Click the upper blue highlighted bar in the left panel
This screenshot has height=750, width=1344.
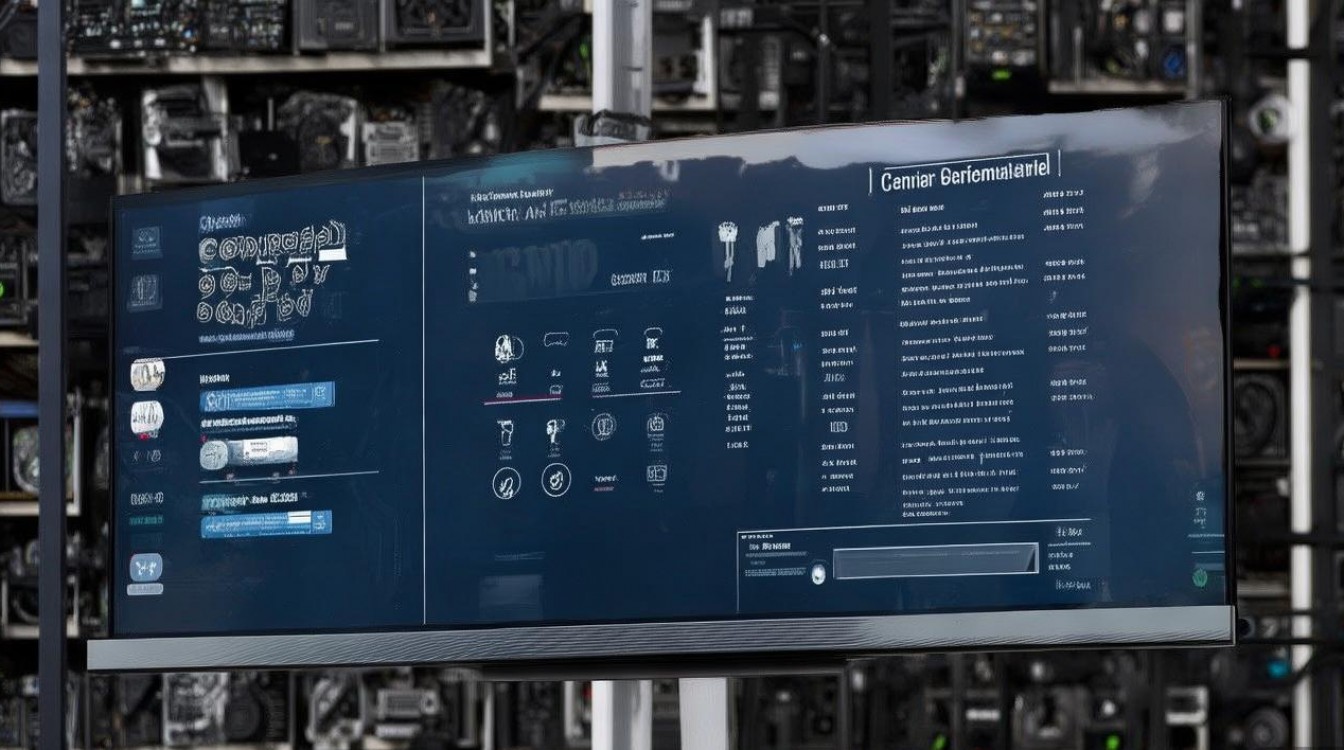pyautogui.click(x=267, y=398)
